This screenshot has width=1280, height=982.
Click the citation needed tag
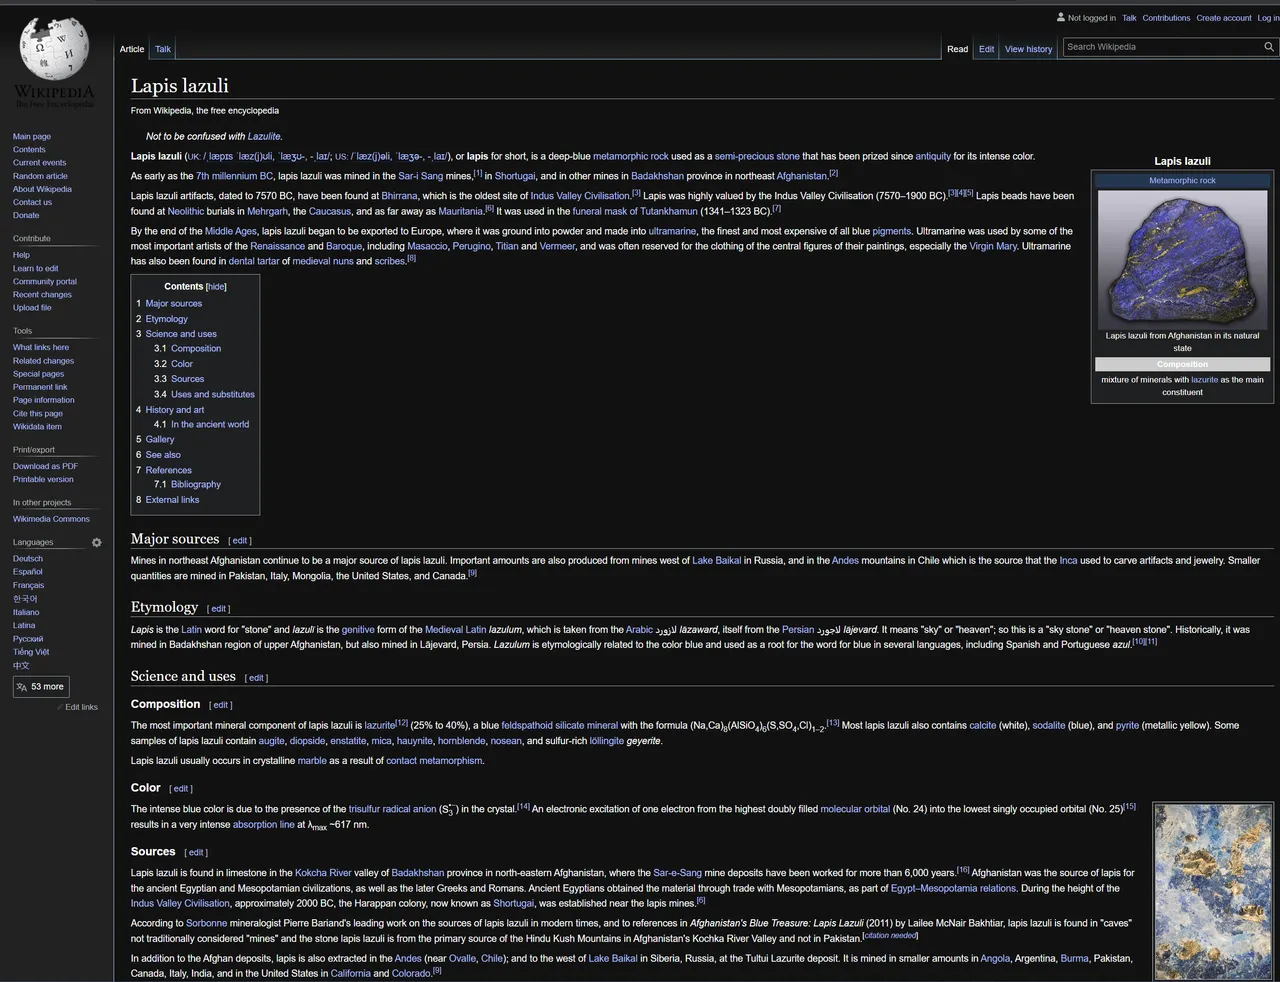tap(890, 936)
